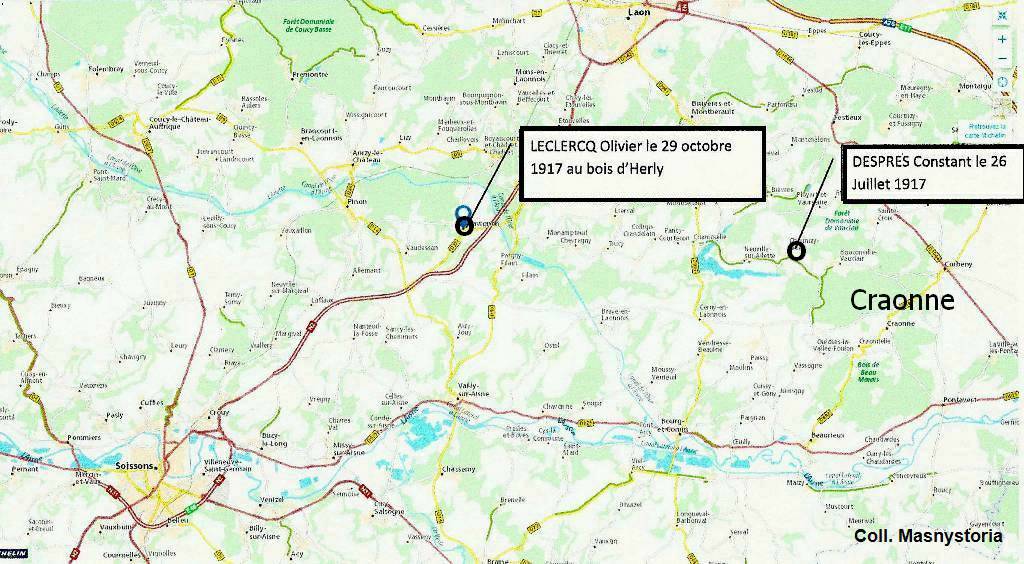Click the Bois de Beau Marais label
1024x564 pixels.
pyautogui.click(x=869, y=372)
